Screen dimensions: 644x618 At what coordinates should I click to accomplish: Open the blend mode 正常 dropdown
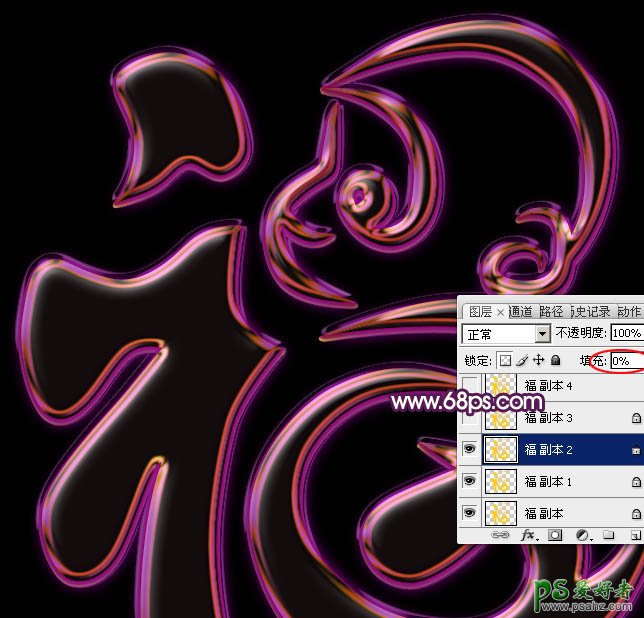(x=543, y=333)
